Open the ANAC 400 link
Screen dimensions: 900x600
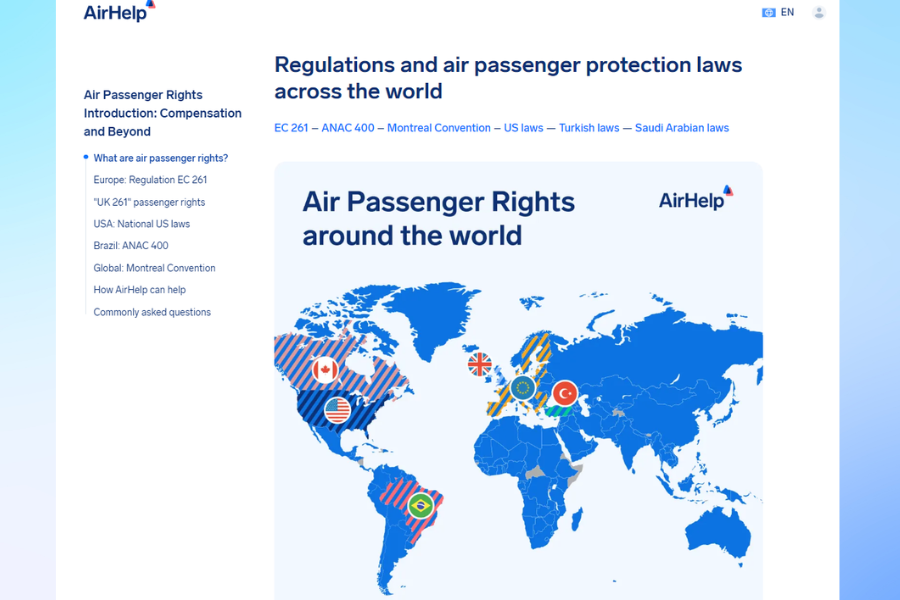[x=348, y=128]
